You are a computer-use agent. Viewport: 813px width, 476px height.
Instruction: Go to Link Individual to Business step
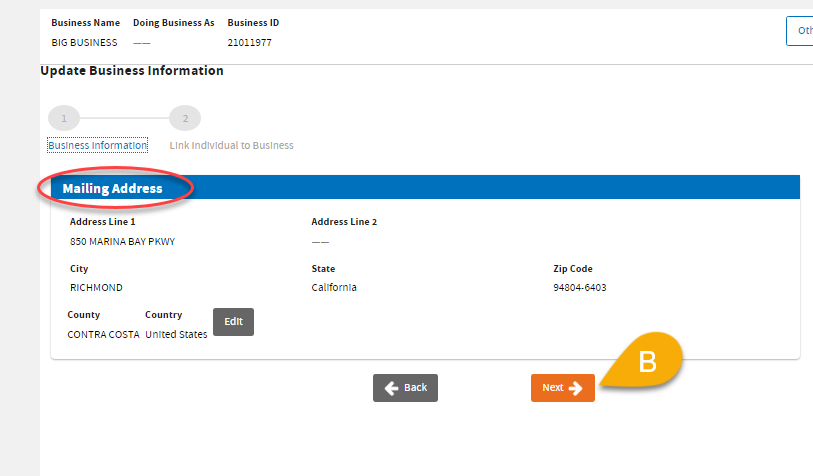(x=231, y=145)
